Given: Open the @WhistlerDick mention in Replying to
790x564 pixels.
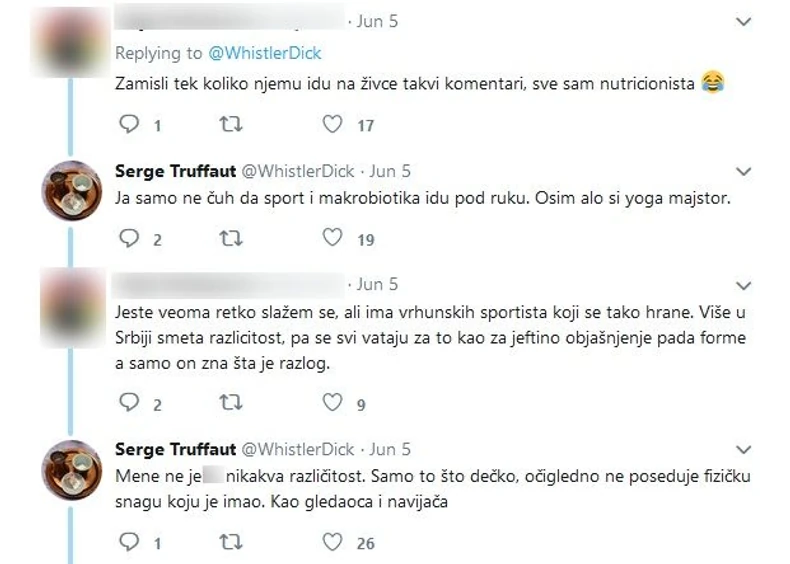Looking at the screenshot, I should [x=264, y=53].
